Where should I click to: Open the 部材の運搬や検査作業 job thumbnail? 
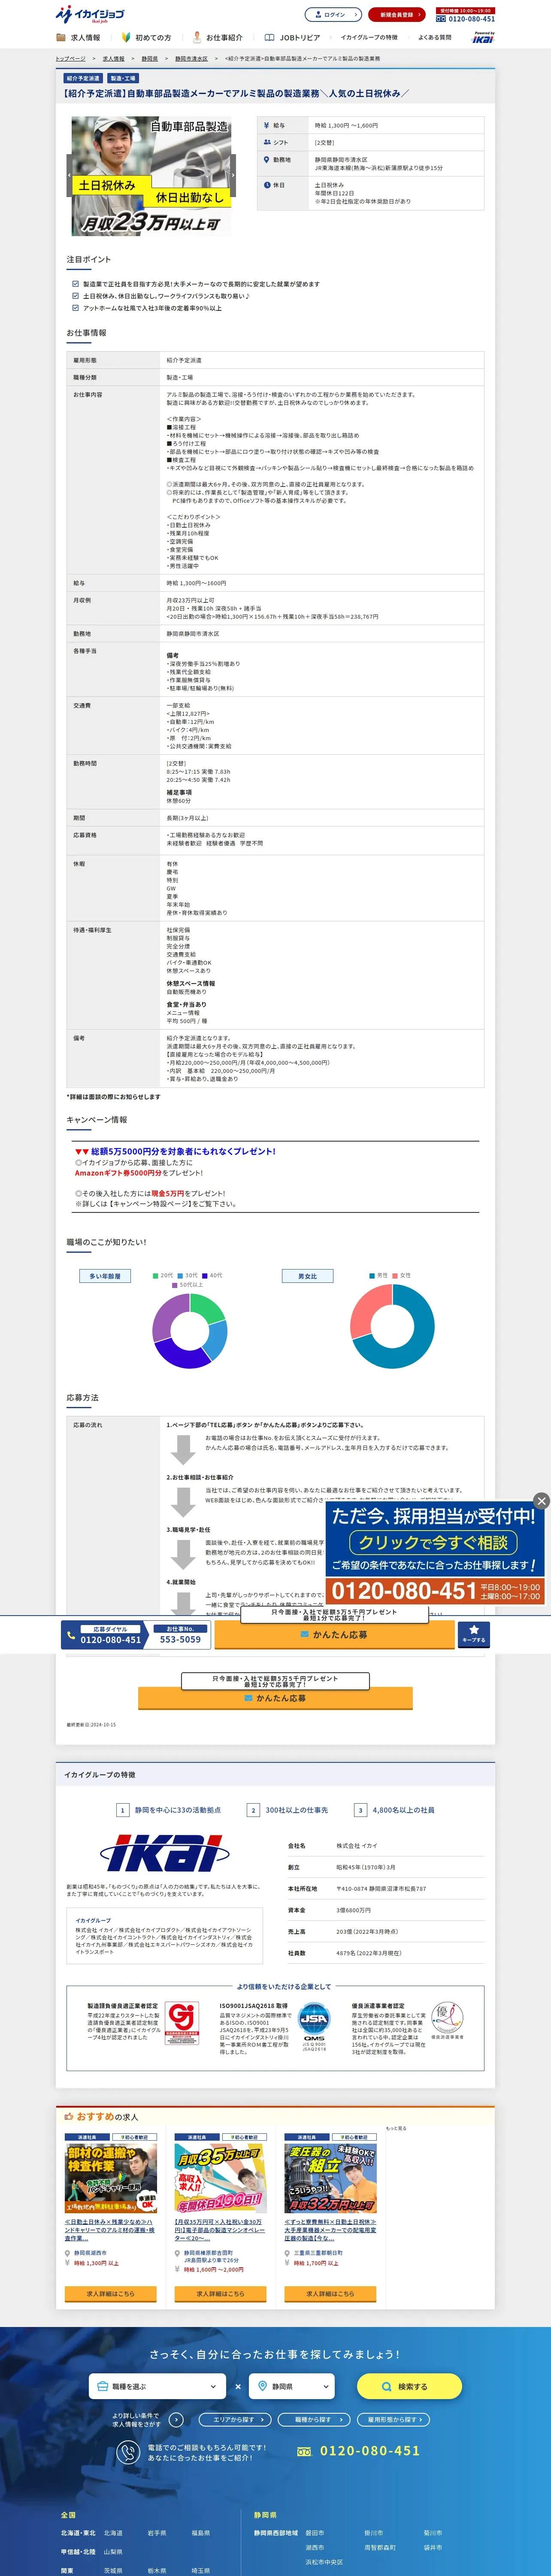(x=111, y=2178)
